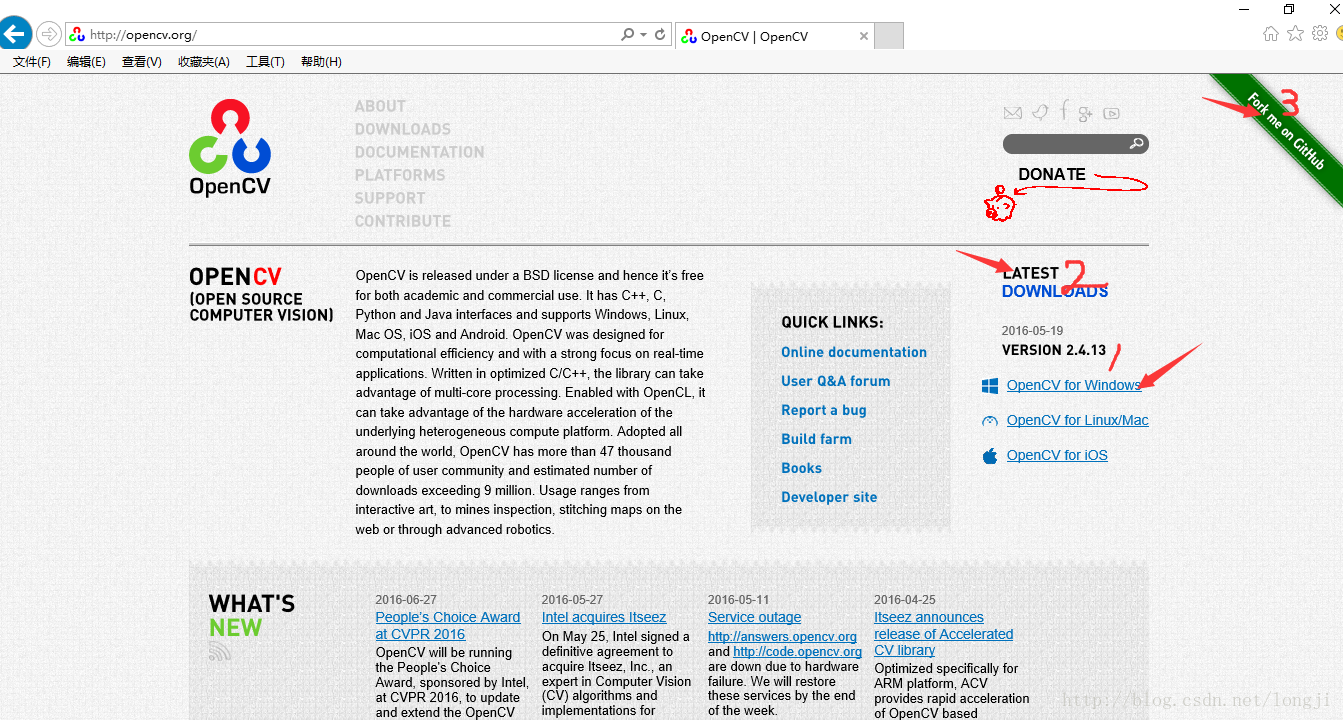Click the Facebook icon
The width and height of the screenshot is (1343, 720).
click(x=1064, y=111)
